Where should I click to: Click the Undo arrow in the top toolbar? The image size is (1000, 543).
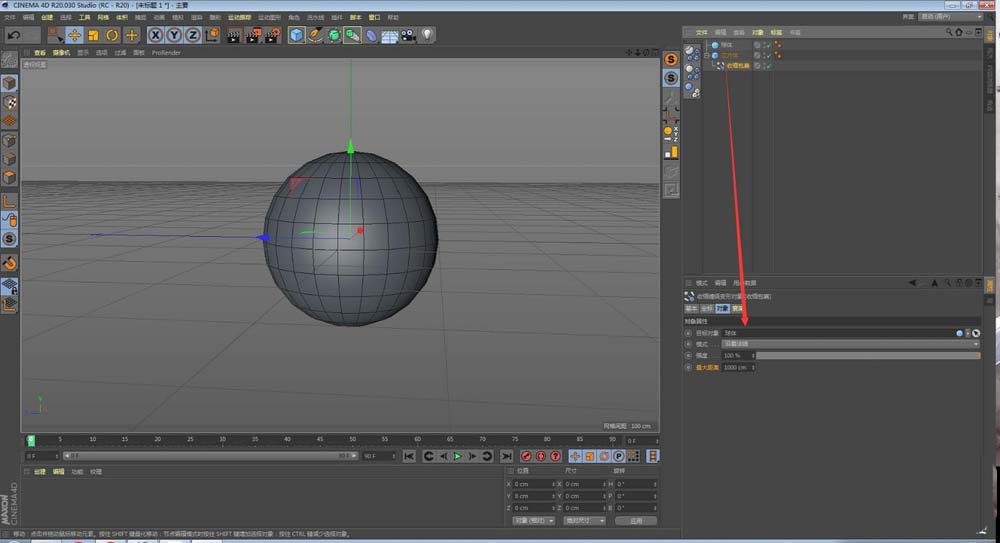click(14, 35)
